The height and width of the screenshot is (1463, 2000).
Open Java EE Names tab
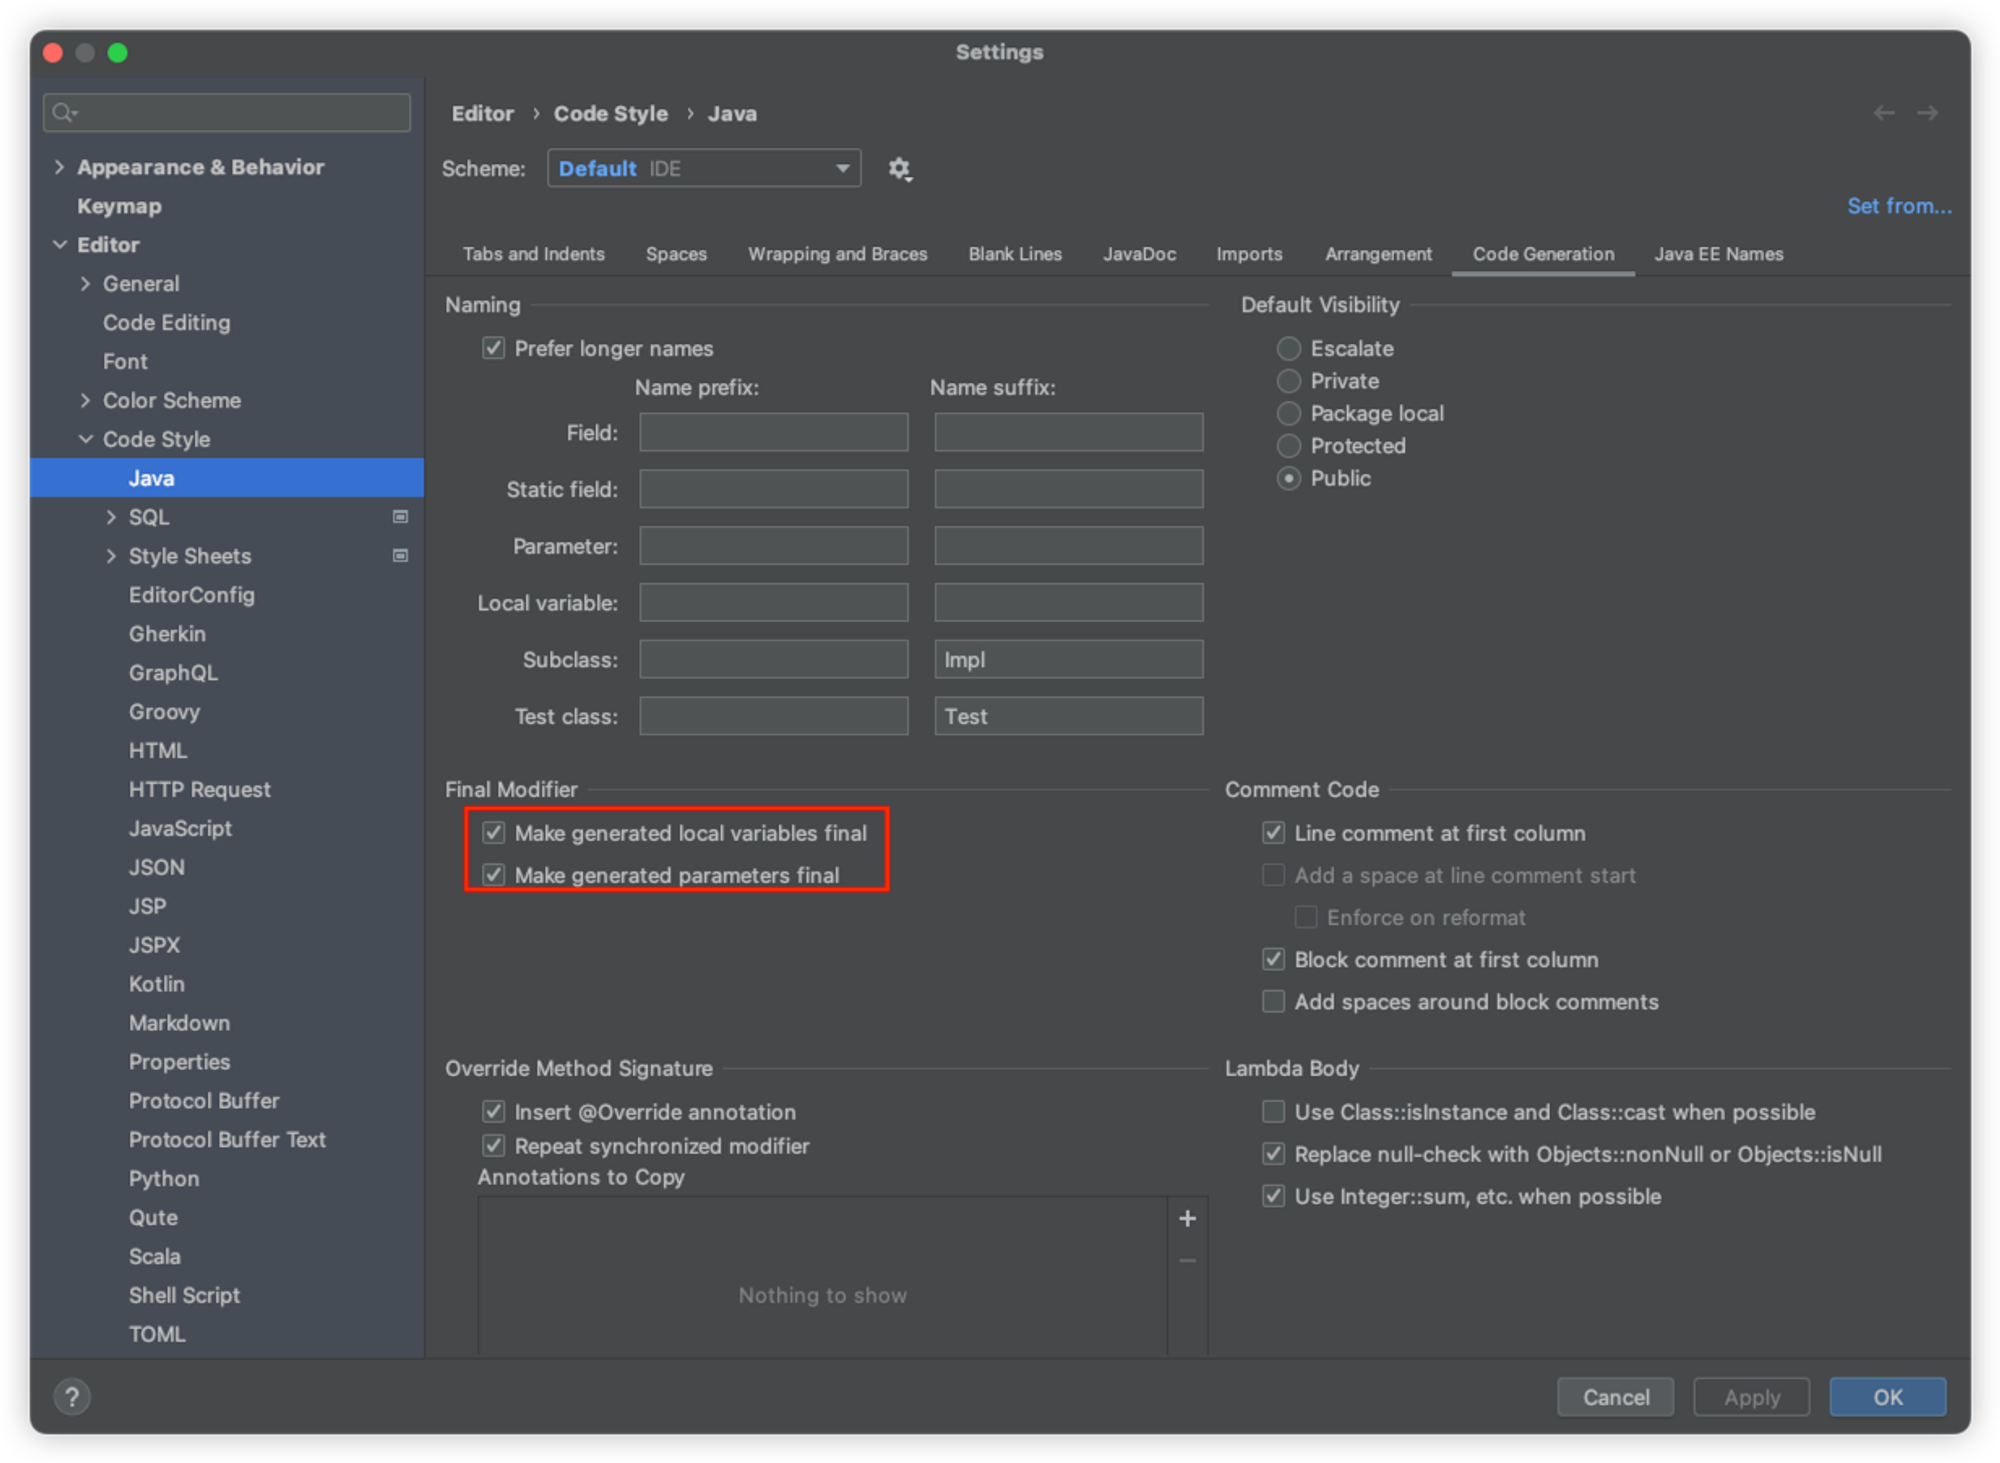tap(1718, 254)
